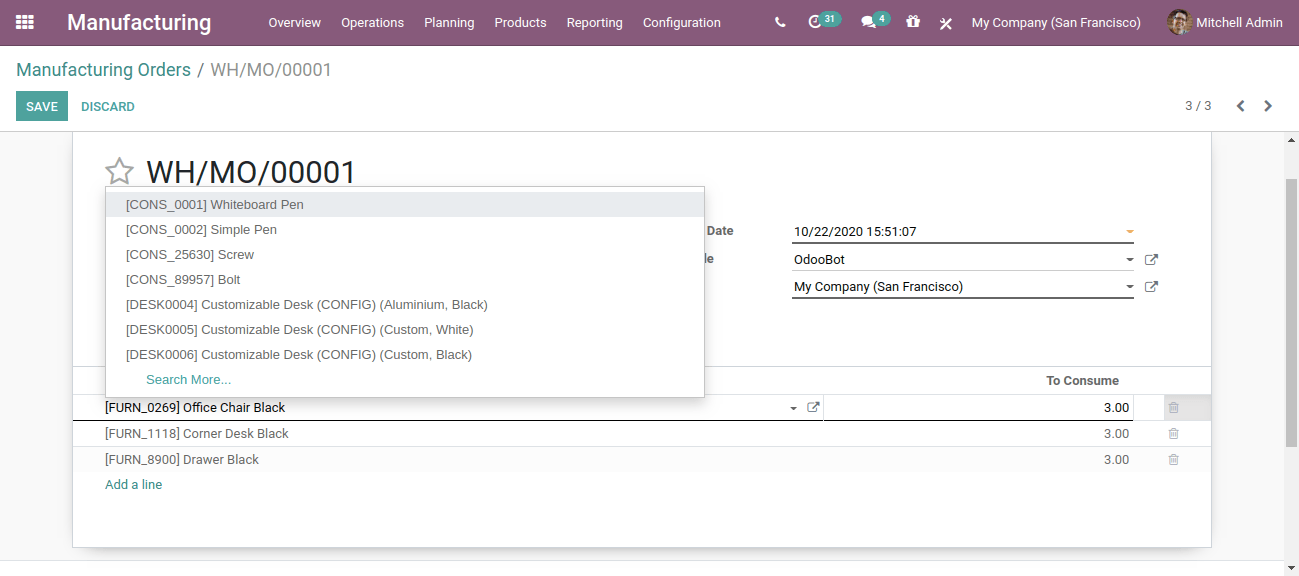1299x576 pixels.
Task: Open the Configuration menu
Action: (x=682, y=22)
